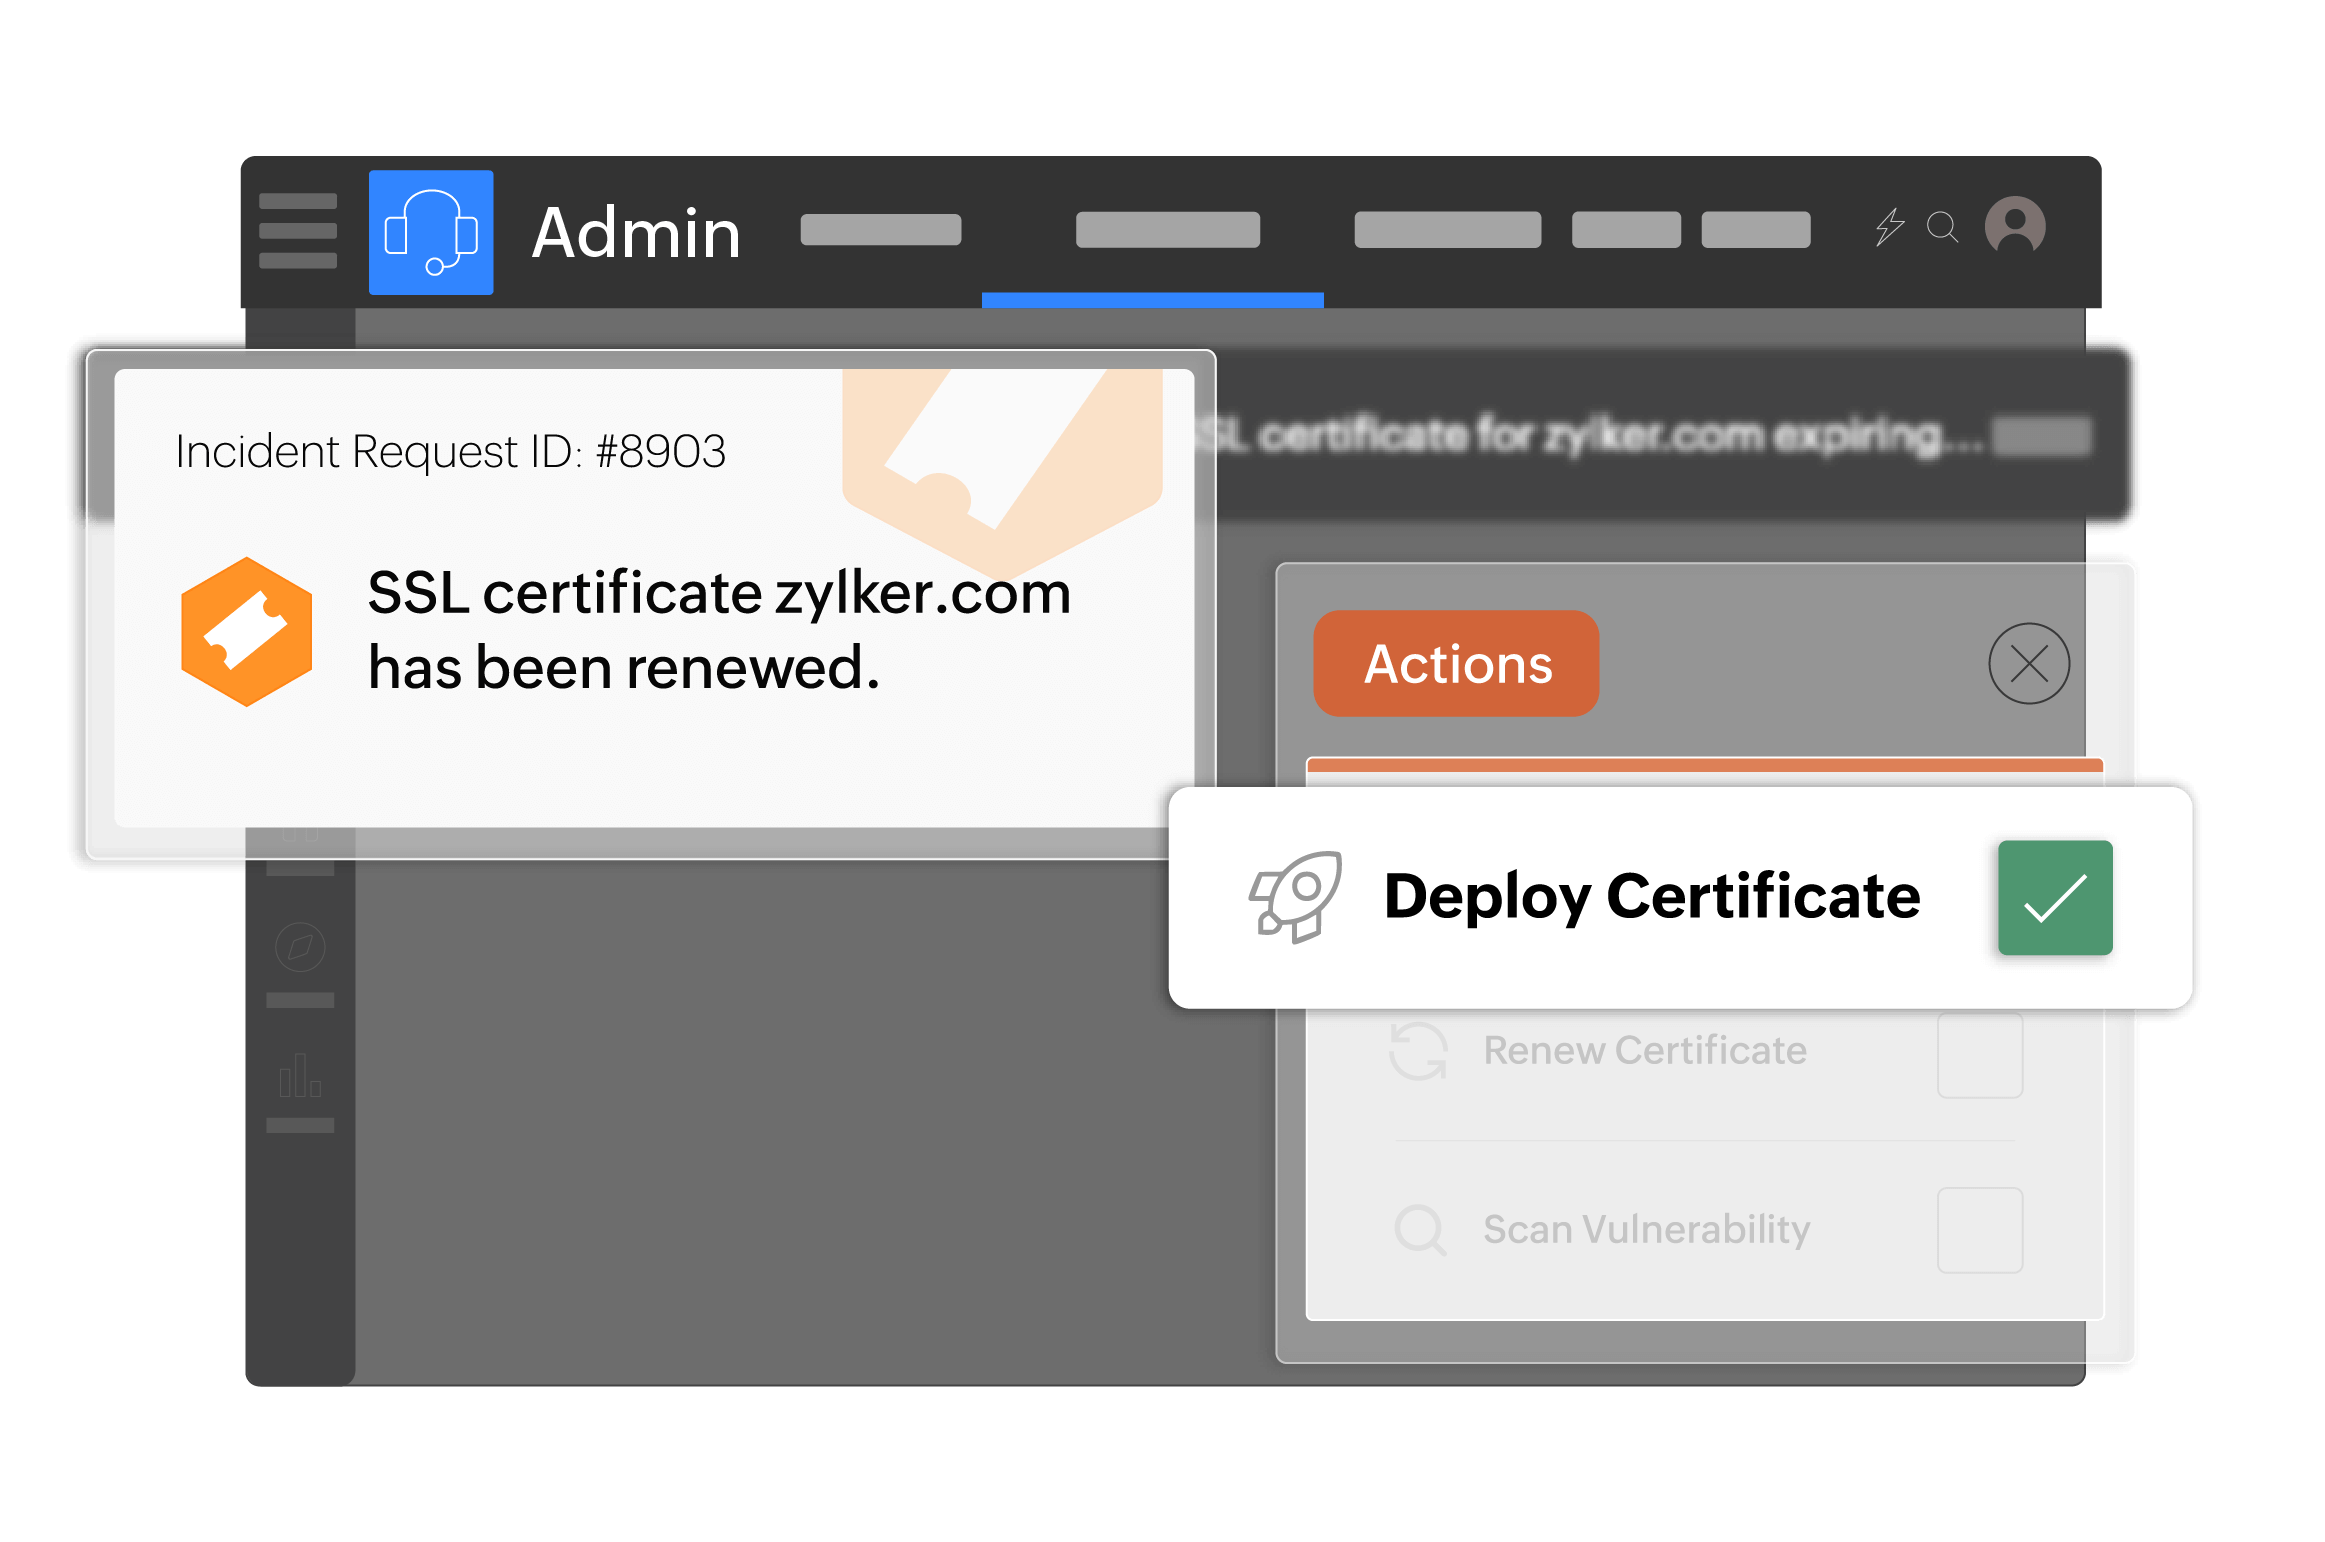This screenshot has height=1542, width=2325.
Task: Click the rocket Deploy Certificate icon
Action: point(1296,897)
